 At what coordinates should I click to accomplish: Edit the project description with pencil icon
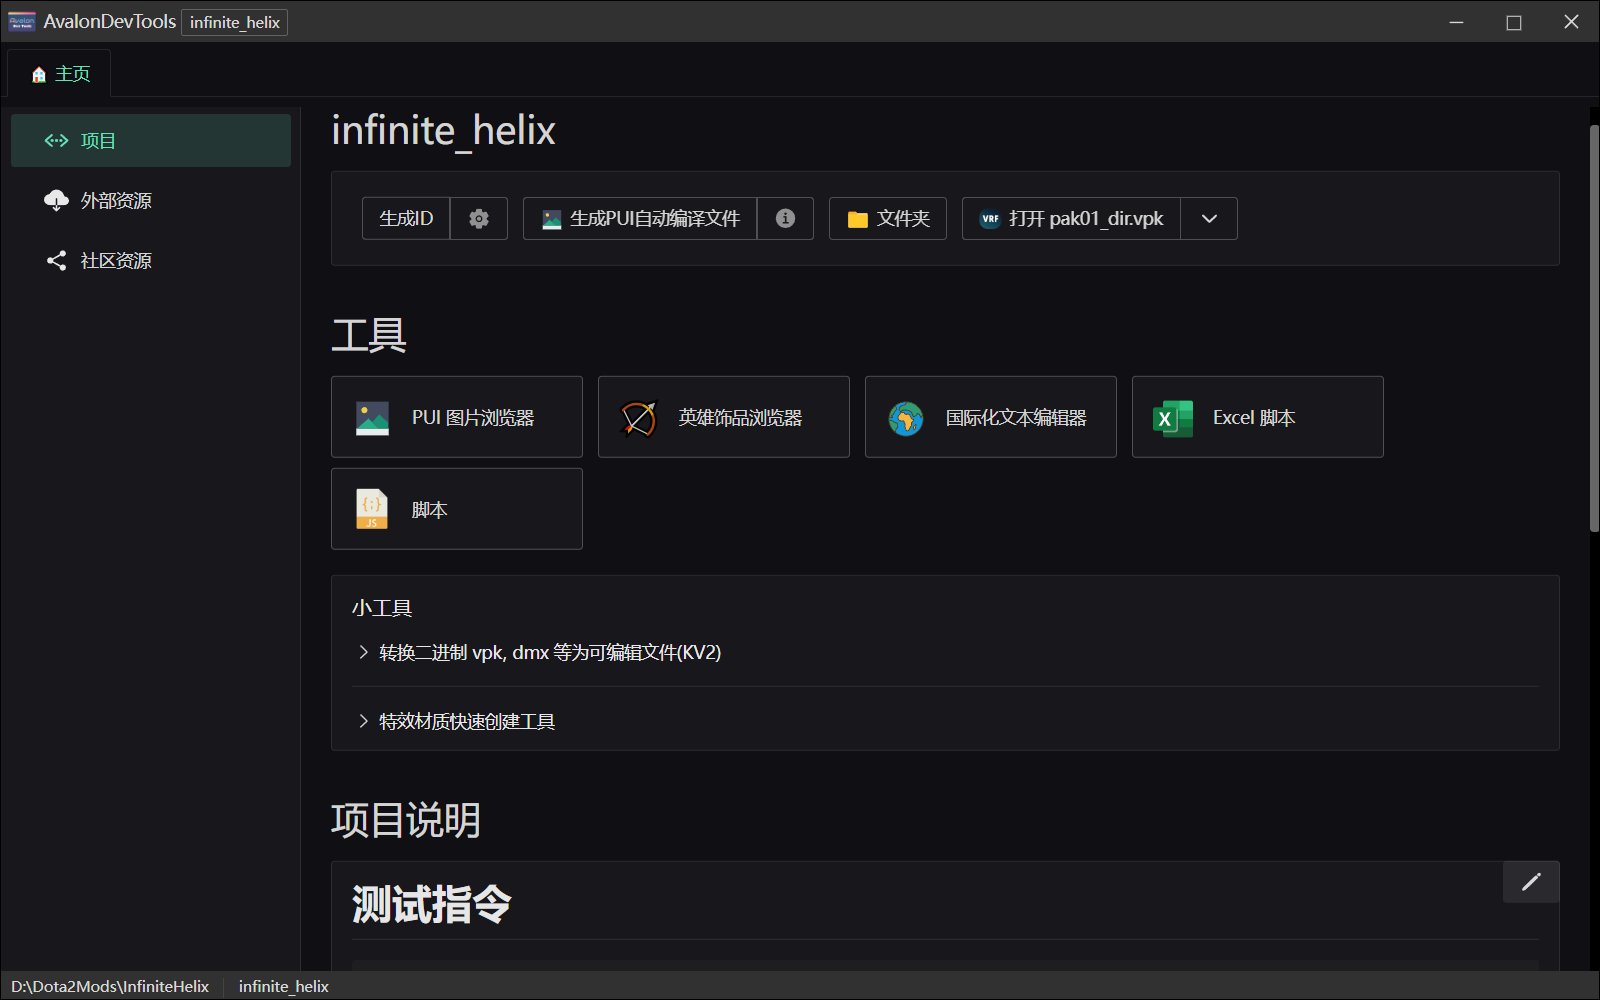[1531, 882]
